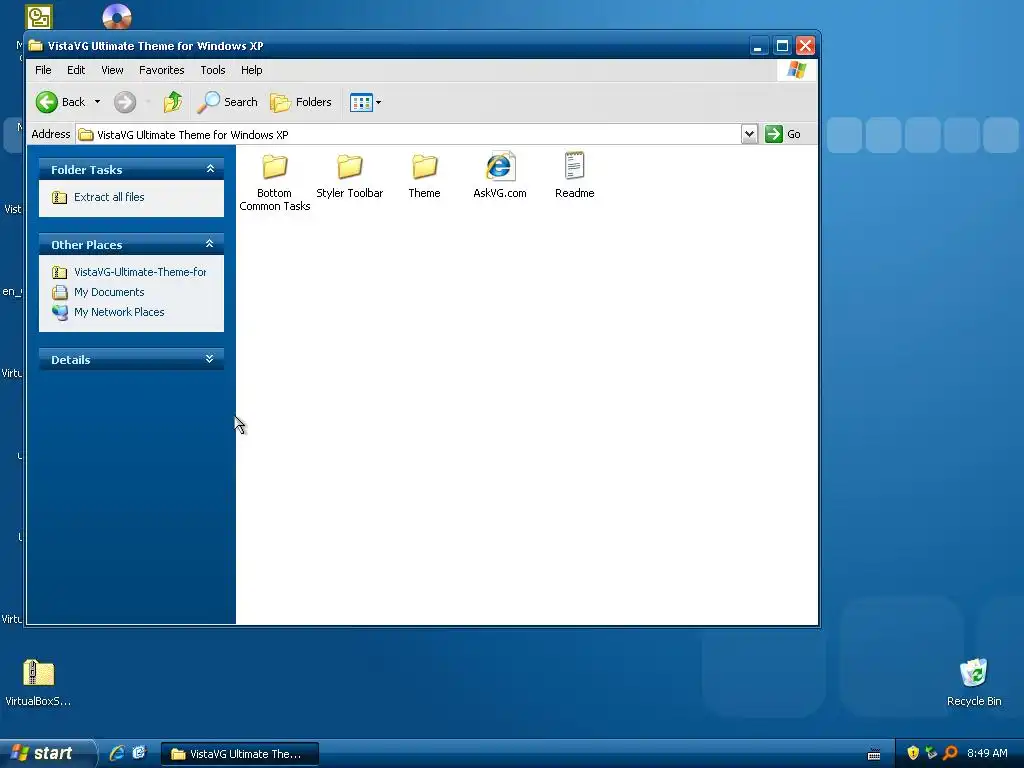Select VirtualBoxS... zip file on desktop
1024x768 pixels.
coord(38,682)
